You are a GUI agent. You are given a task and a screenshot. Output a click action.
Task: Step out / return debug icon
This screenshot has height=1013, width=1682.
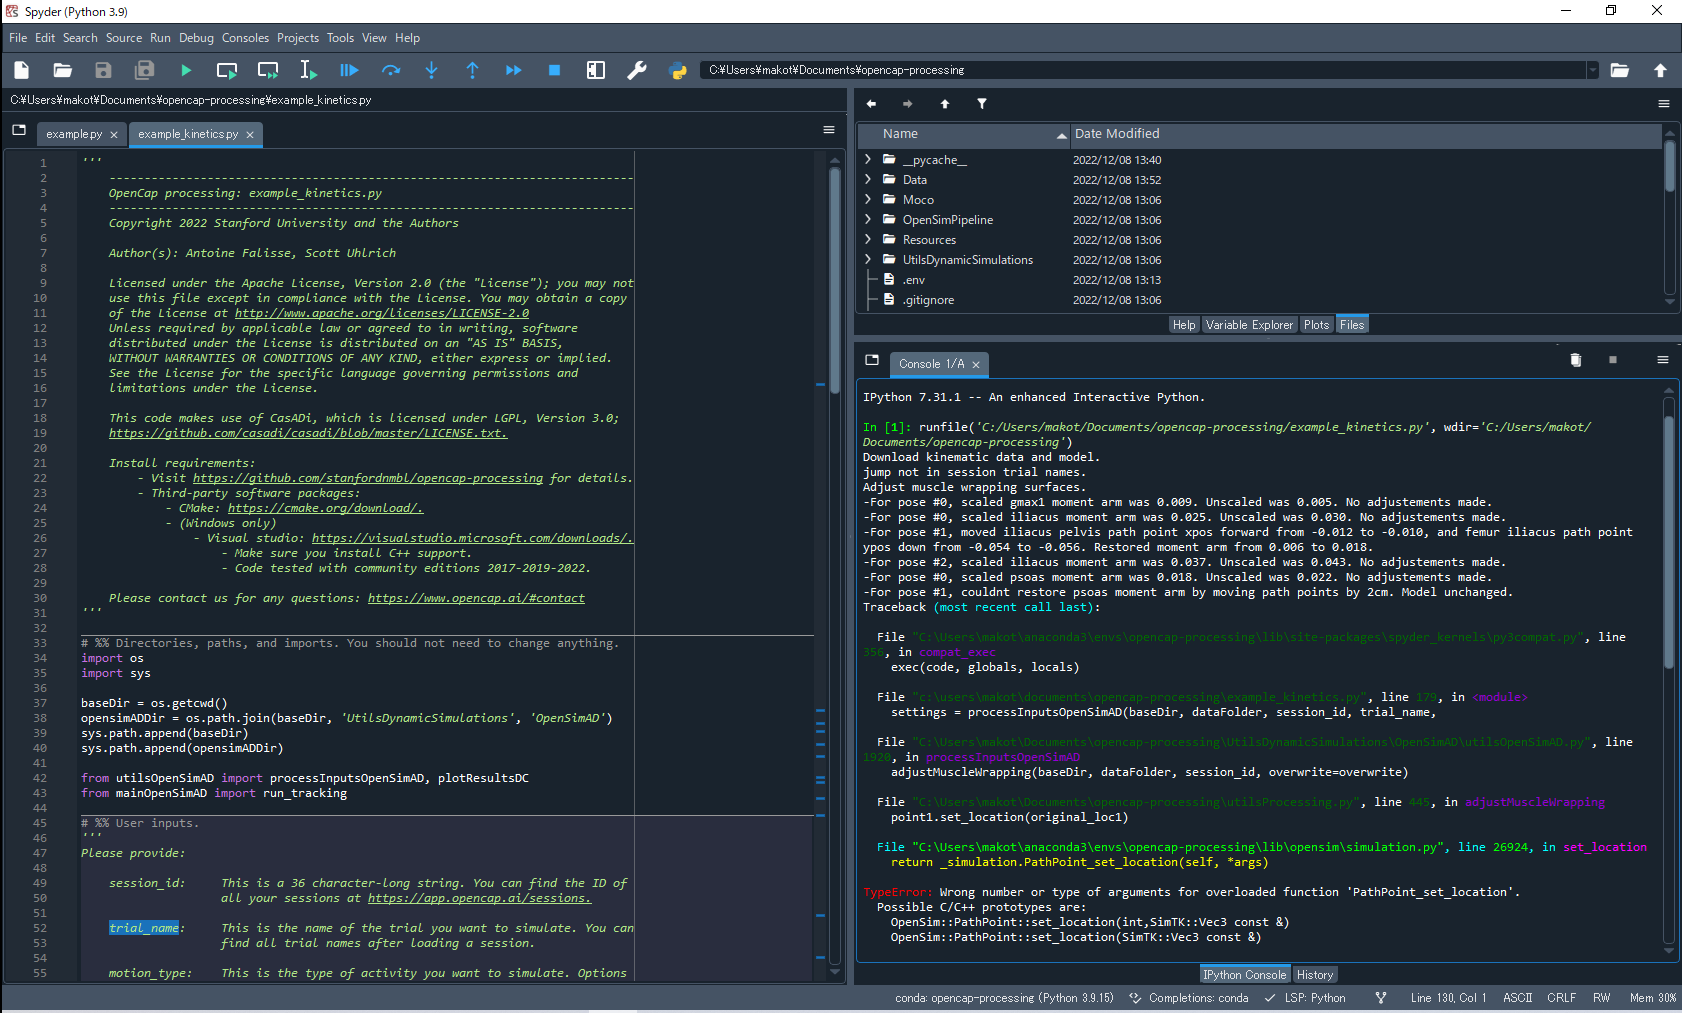coord(472,70)
